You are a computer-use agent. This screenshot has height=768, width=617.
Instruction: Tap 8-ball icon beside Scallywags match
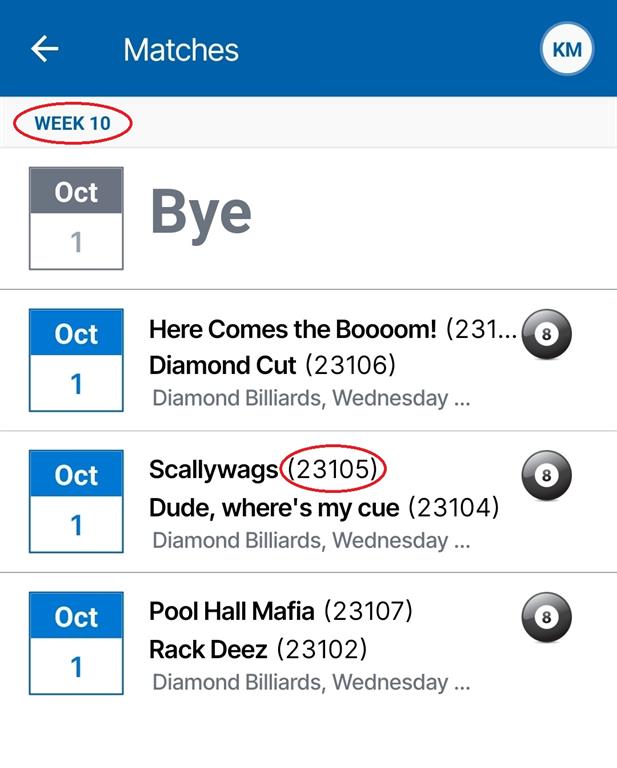[546, 476]
